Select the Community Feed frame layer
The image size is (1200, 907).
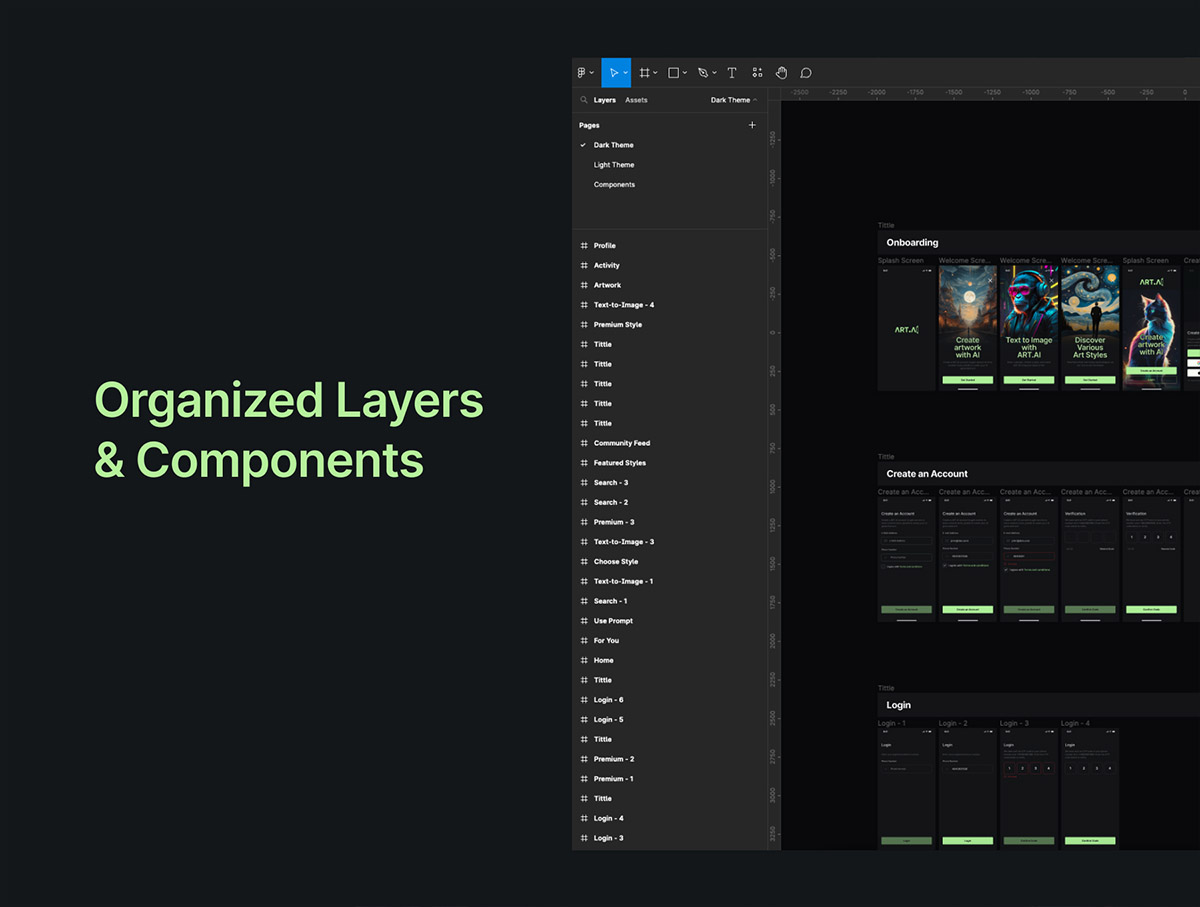pos(621,443)
